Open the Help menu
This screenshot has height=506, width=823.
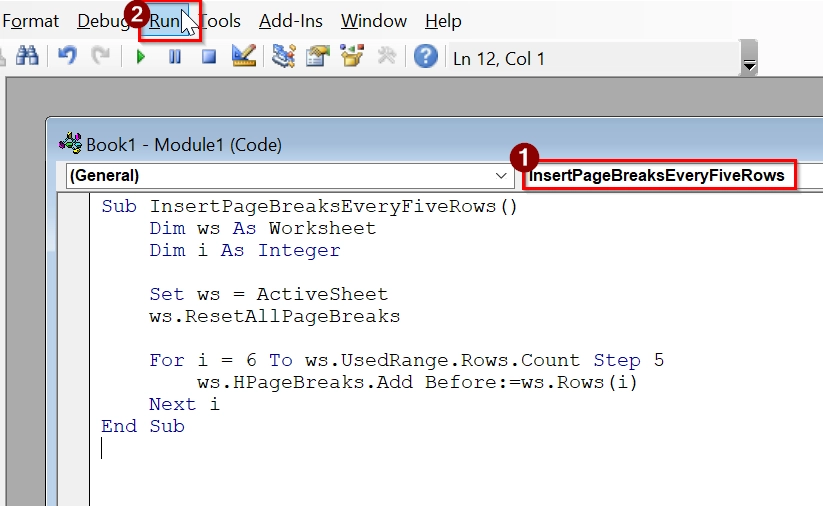pos(444,21)
